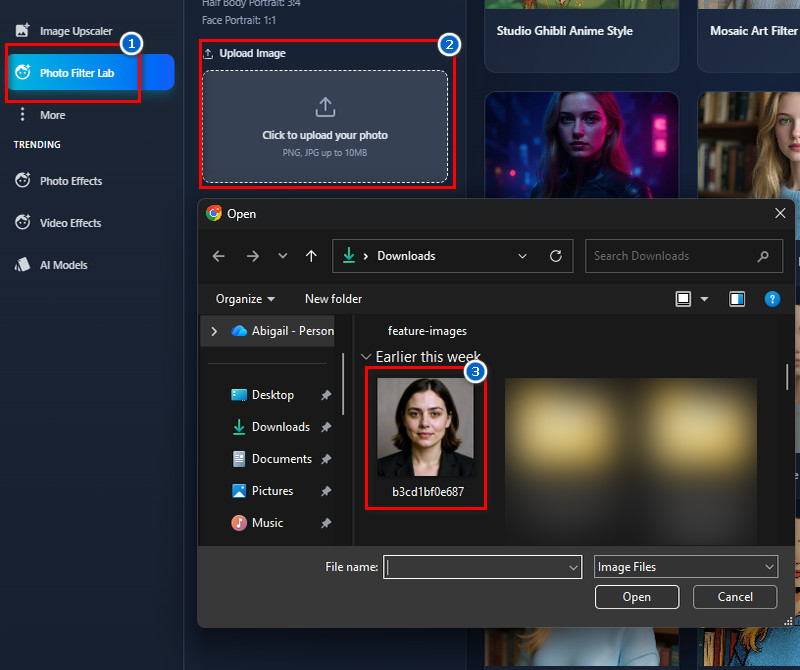Screen dimensions: 800x670
Task: Click the Cancel button
Action: point(735,597)
